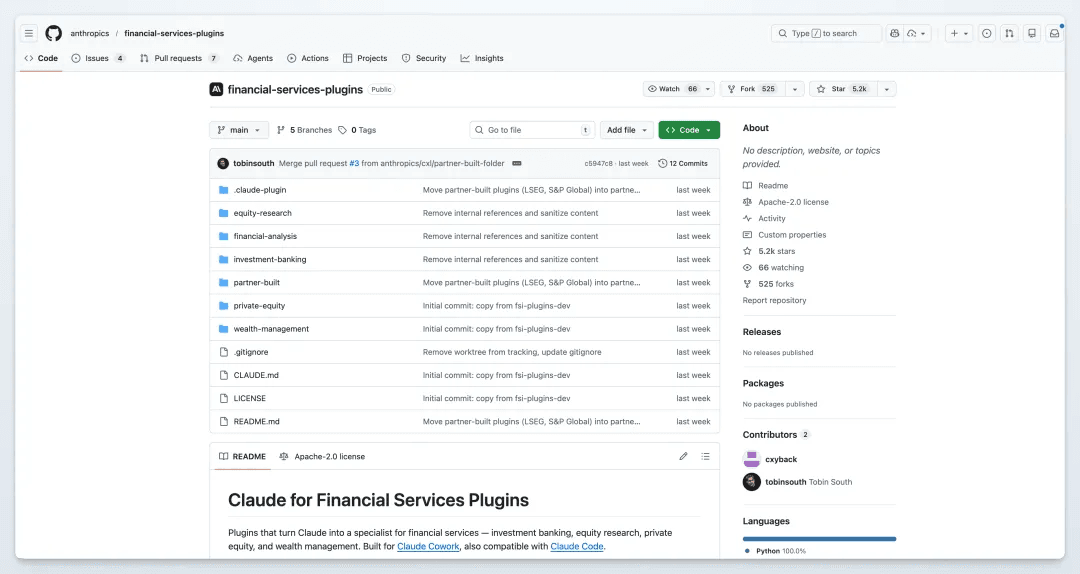
Task: Click the Python language bar
Action: pos(819,538)
